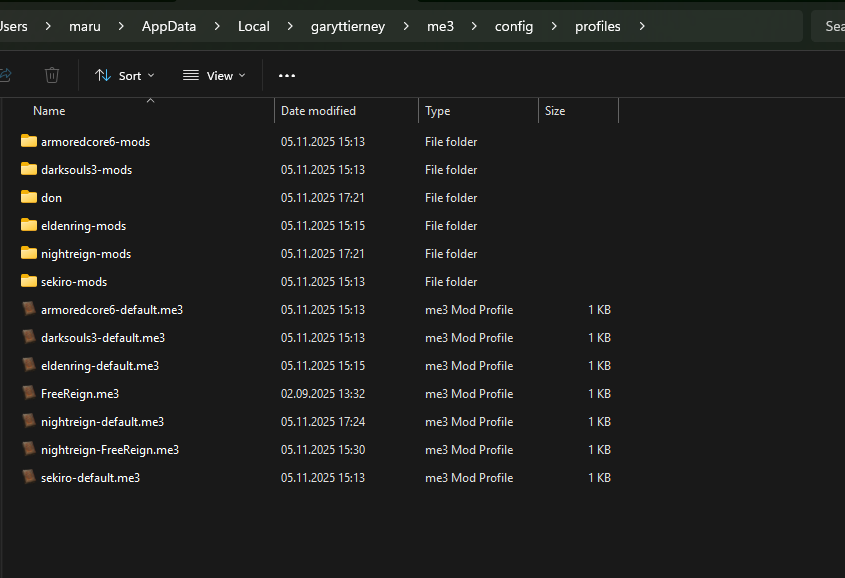Go to the AppData breadcrumb folder
The width and height of the screenshot is (845, 578).
click(x=169, y=26)
